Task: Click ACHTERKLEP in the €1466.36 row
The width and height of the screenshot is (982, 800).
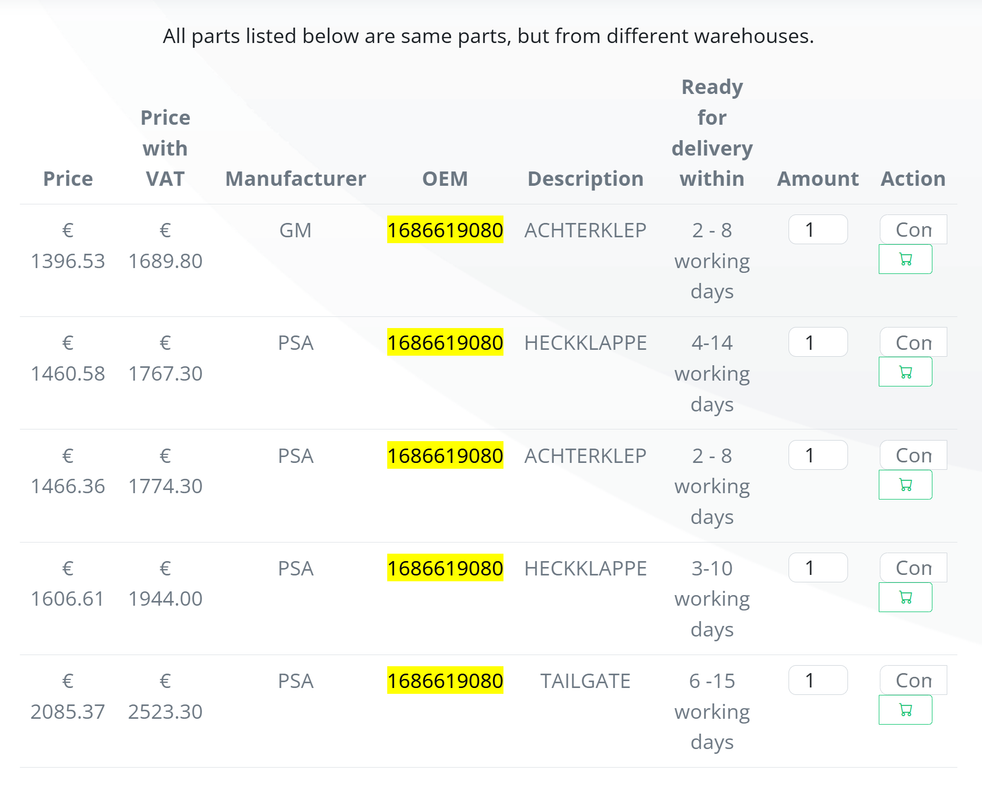Action: click(586, 455)
